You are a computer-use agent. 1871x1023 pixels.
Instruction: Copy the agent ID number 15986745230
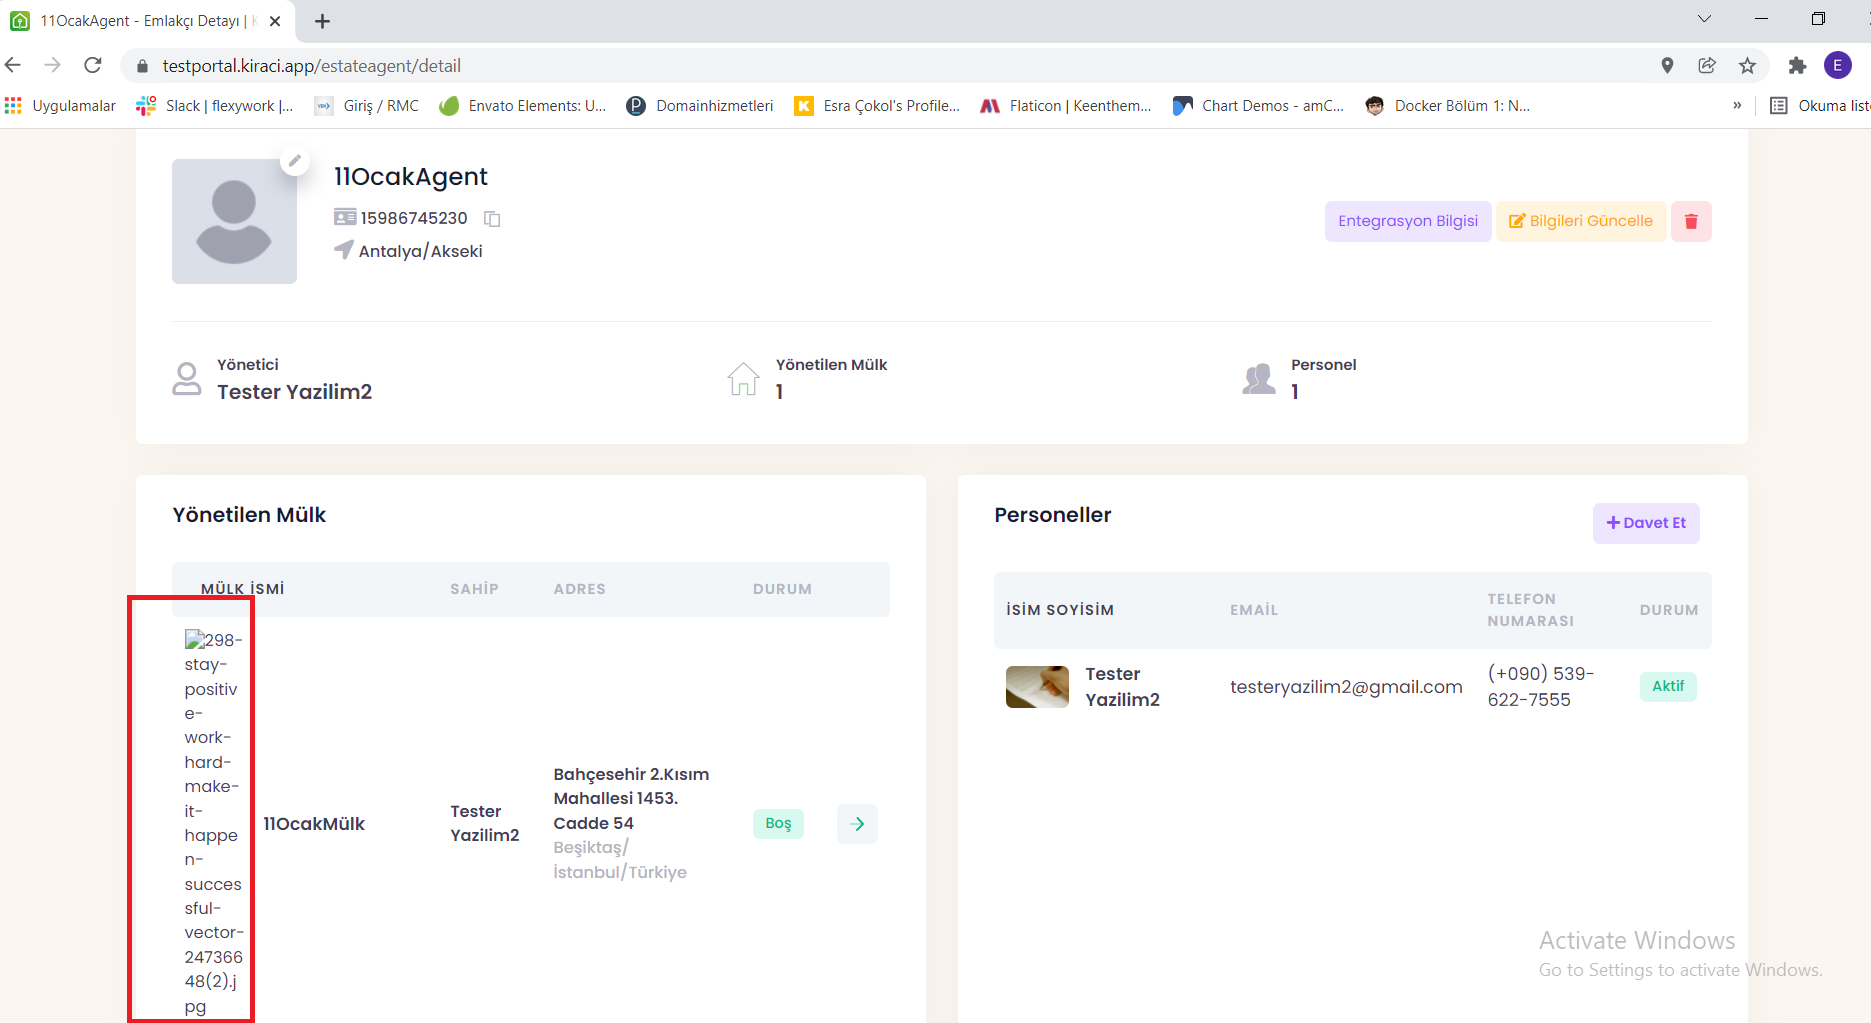pos(492,219)
